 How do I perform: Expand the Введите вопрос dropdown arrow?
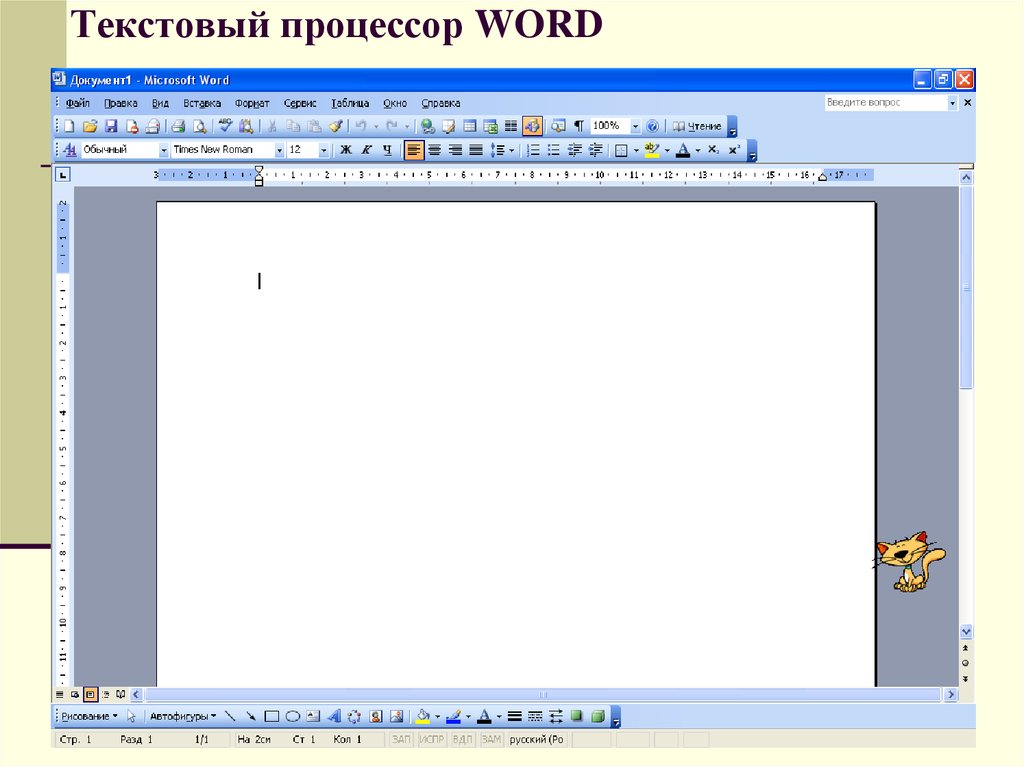(x=952, y=103)
